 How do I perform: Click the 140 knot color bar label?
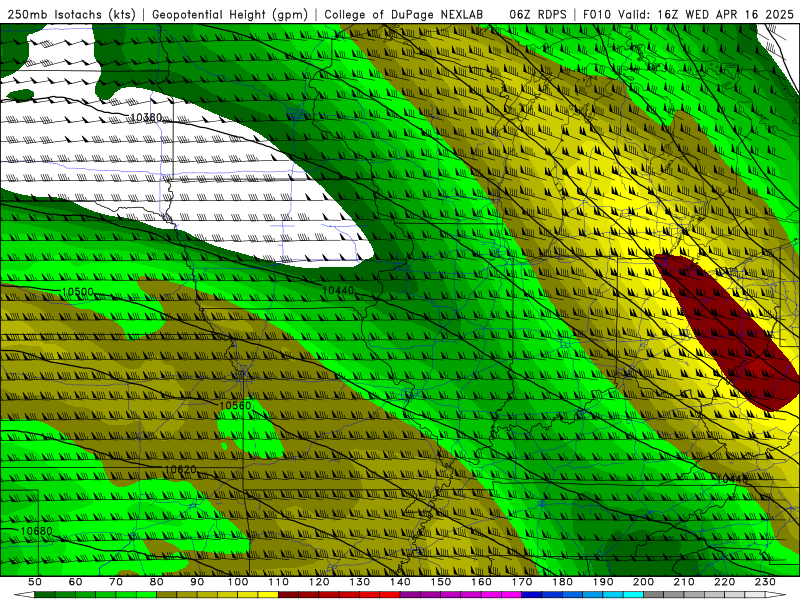coord(401,582)
